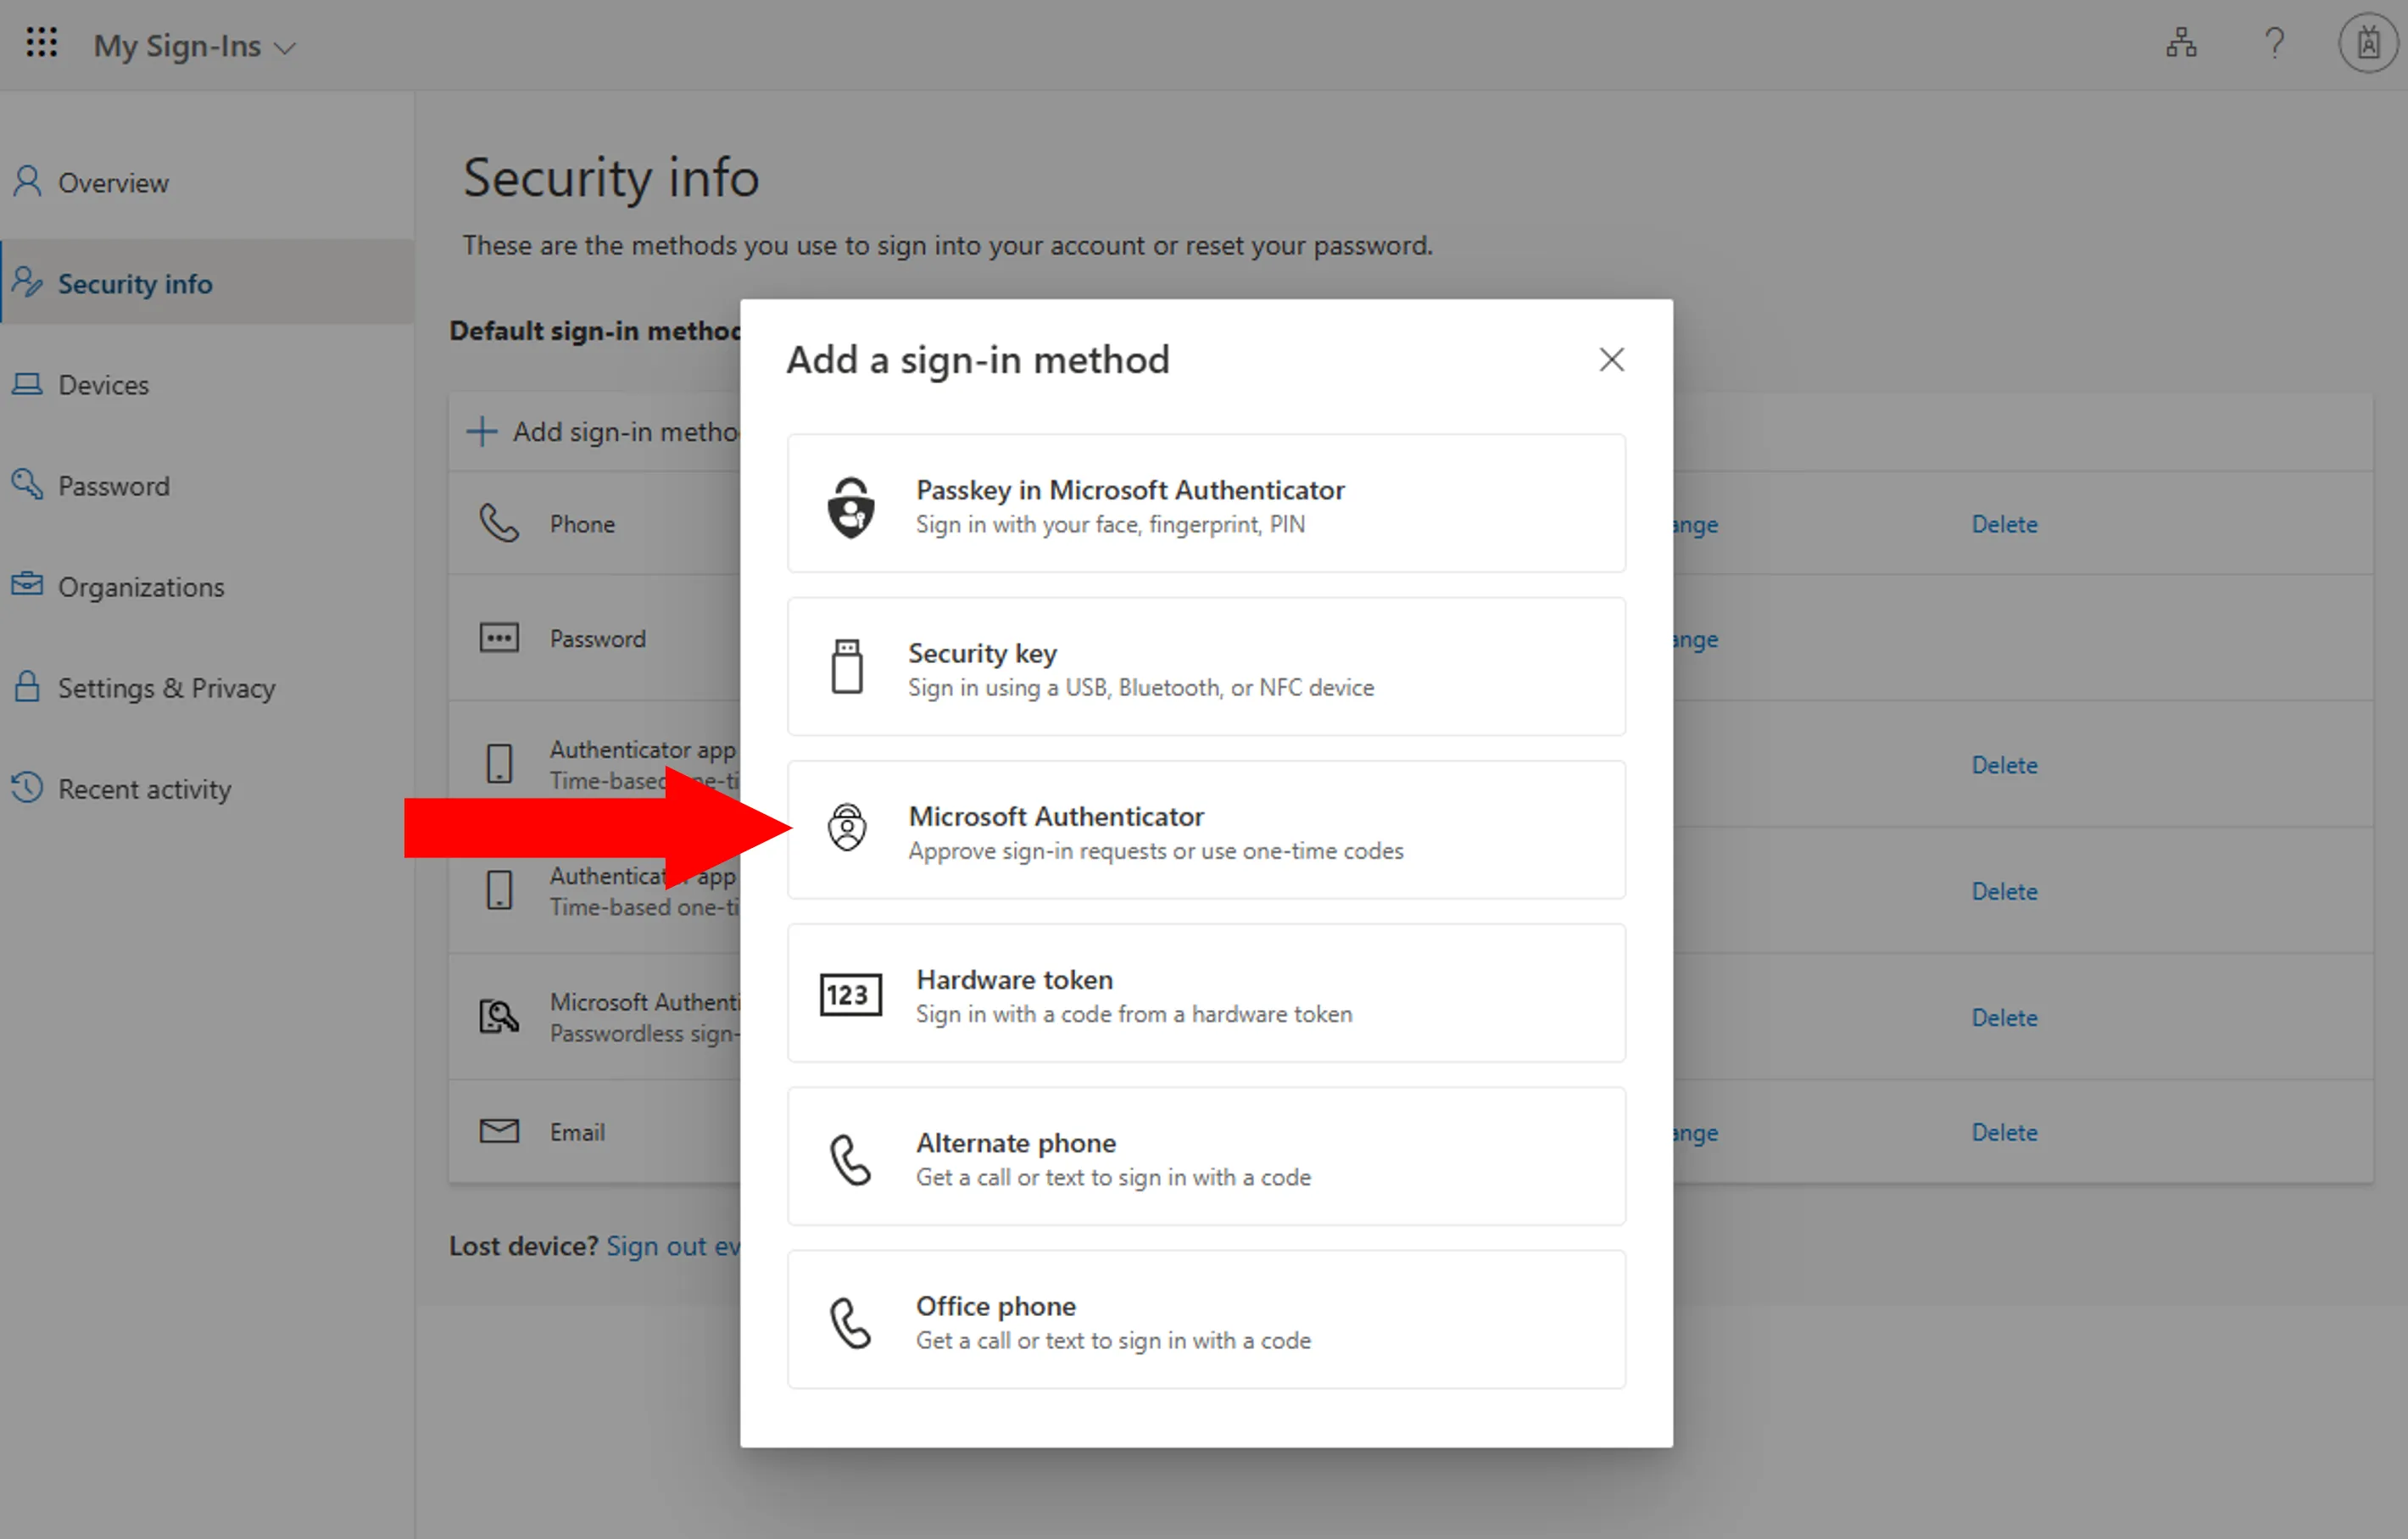This screenshot has width=2408, height=1539.
Task: Open the app launcher waffle icon
Action: tap(41, 43)
